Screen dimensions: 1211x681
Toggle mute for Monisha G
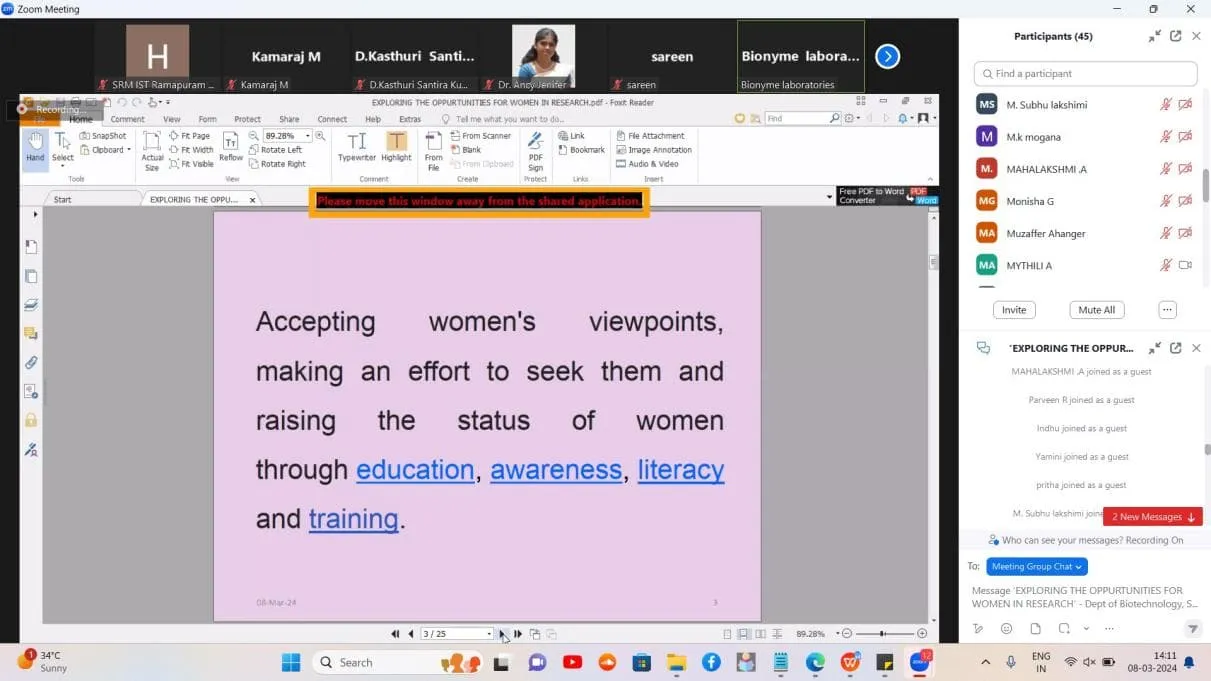click(x=1165, y=201)
